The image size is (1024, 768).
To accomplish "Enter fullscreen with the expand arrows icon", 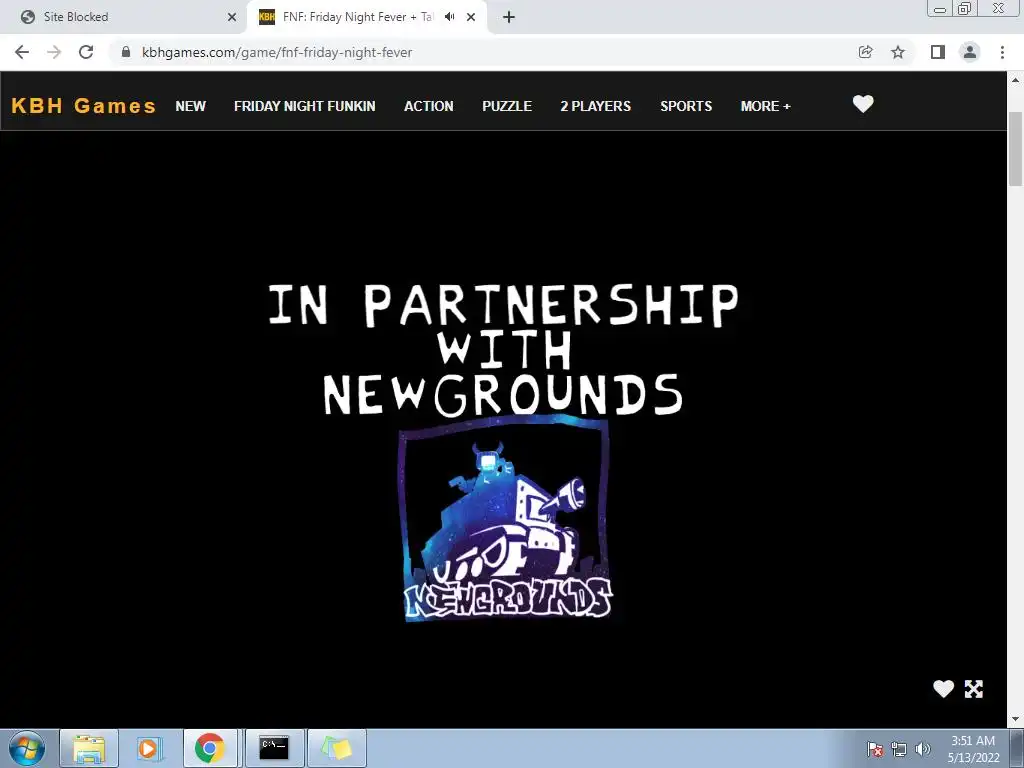I will point(974,689).
